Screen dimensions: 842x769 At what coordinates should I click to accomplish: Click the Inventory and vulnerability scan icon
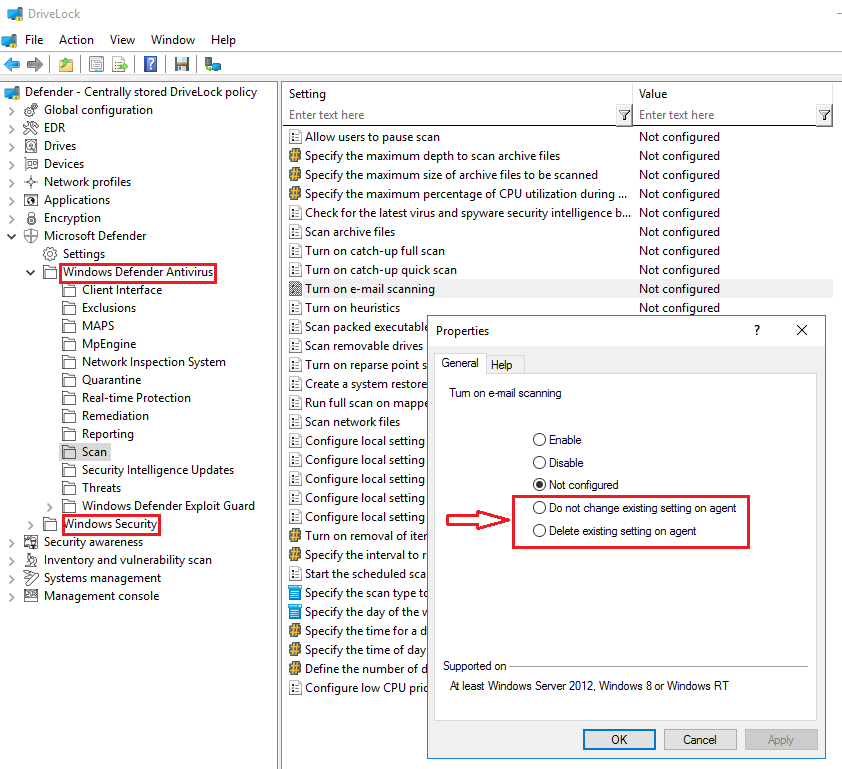(31, 560)
